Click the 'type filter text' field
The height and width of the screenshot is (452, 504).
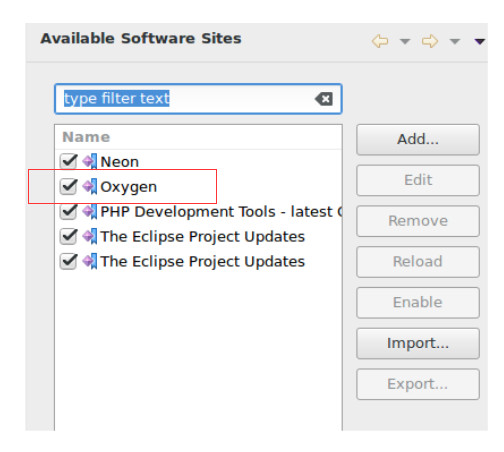click(x=198, y=99)
